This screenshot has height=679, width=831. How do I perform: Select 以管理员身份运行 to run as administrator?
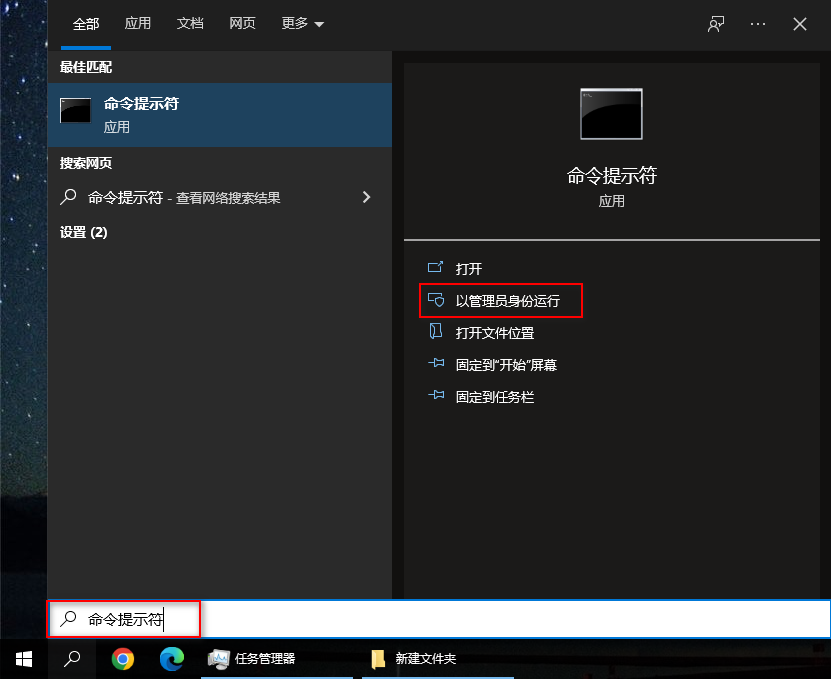pyautogui.click(x=500, y=300)
